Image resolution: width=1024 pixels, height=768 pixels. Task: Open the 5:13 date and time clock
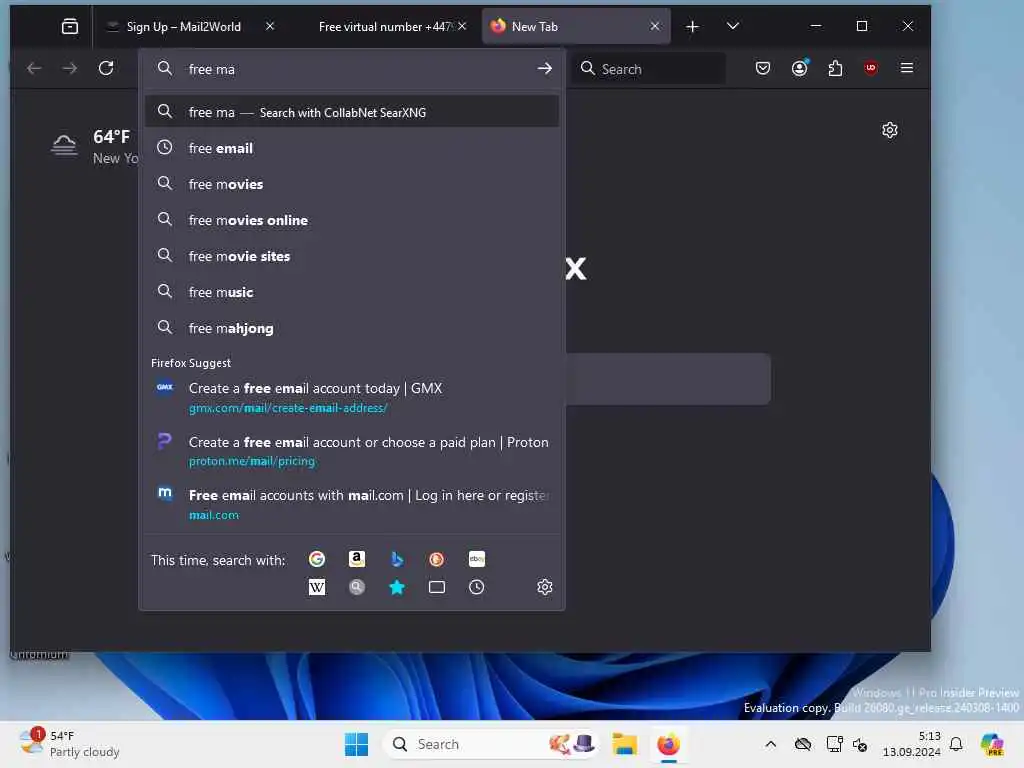tap(911, 744)
